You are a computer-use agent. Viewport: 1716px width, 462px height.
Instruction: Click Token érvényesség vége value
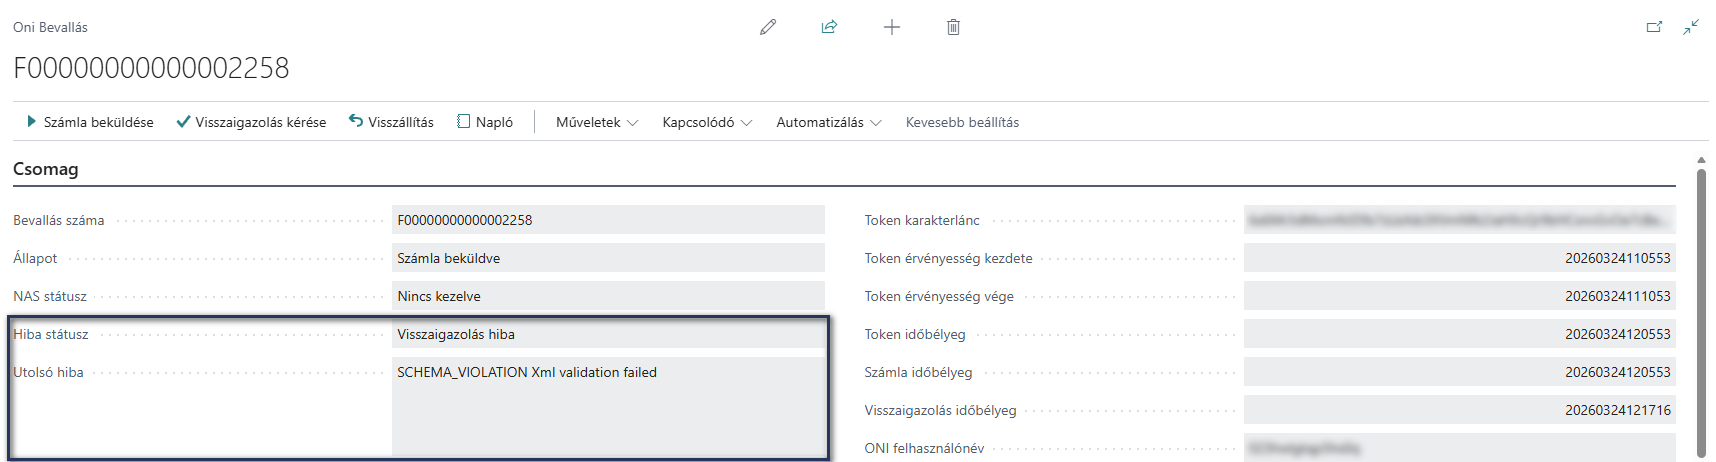(x=1460, y=296)
